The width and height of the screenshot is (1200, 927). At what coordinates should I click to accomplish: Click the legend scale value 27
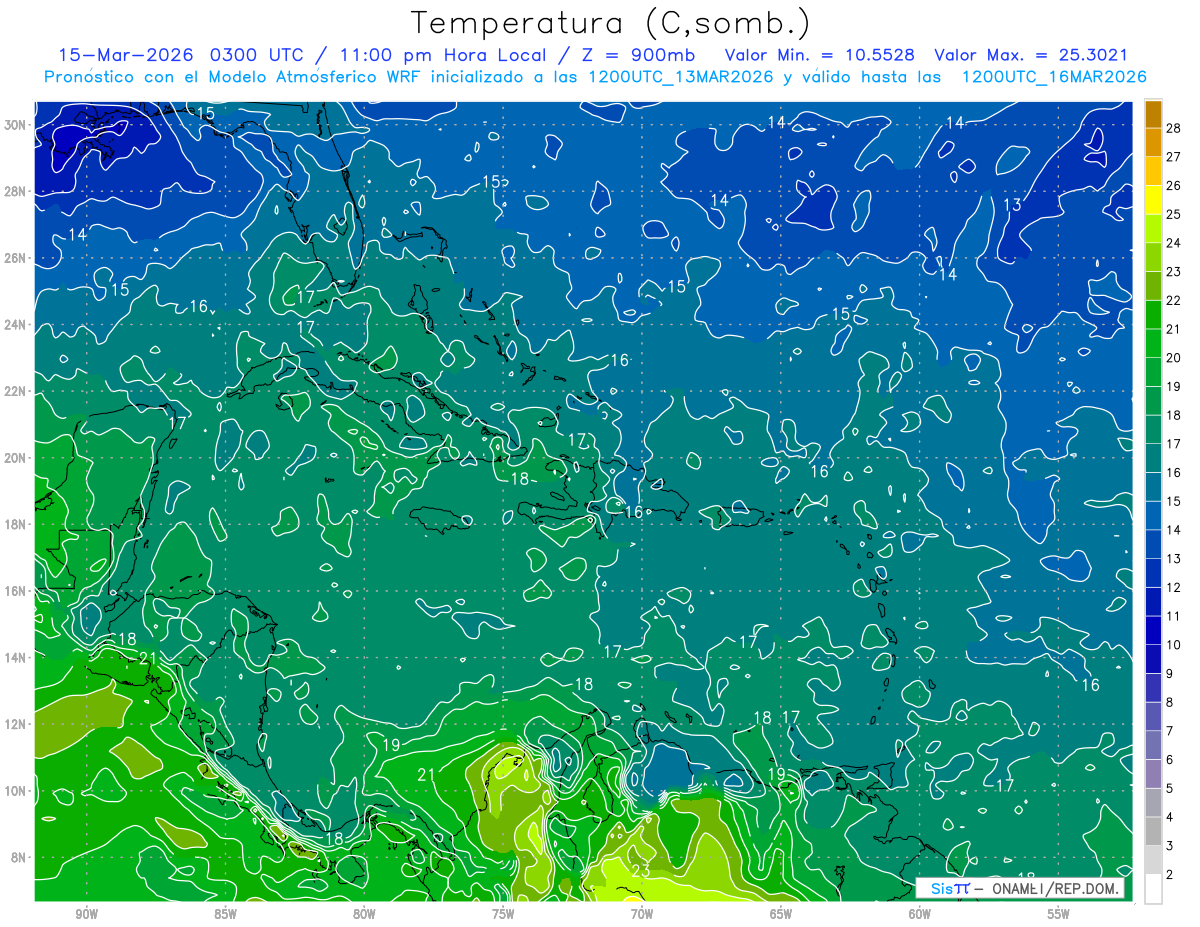pos(1174,157)
